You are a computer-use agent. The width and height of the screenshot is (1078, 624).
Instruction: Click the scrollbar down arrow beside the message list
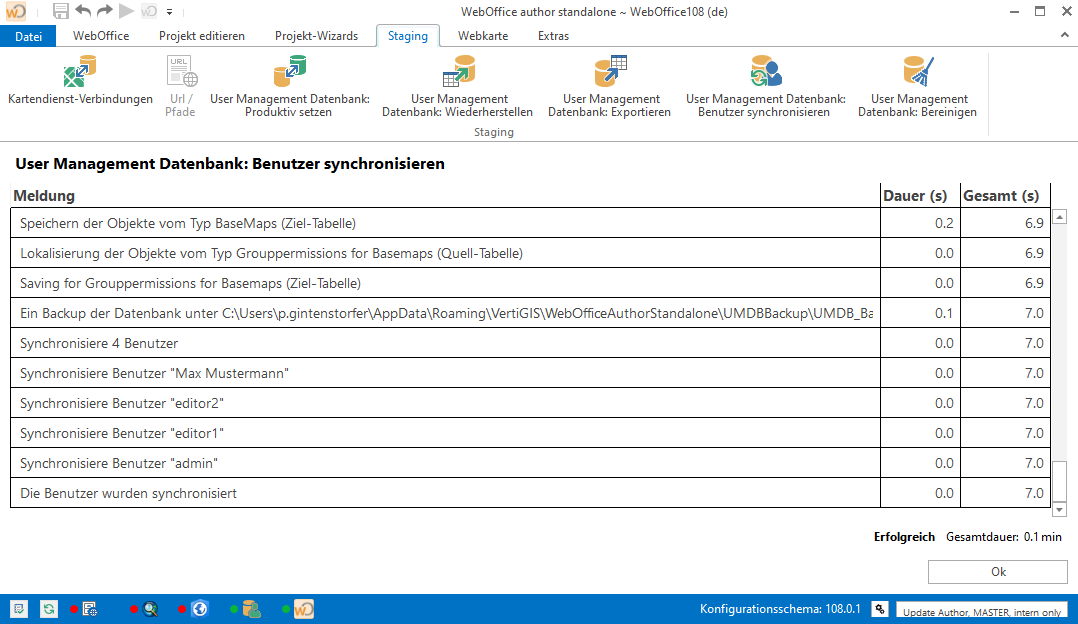tap(1058, 510)
